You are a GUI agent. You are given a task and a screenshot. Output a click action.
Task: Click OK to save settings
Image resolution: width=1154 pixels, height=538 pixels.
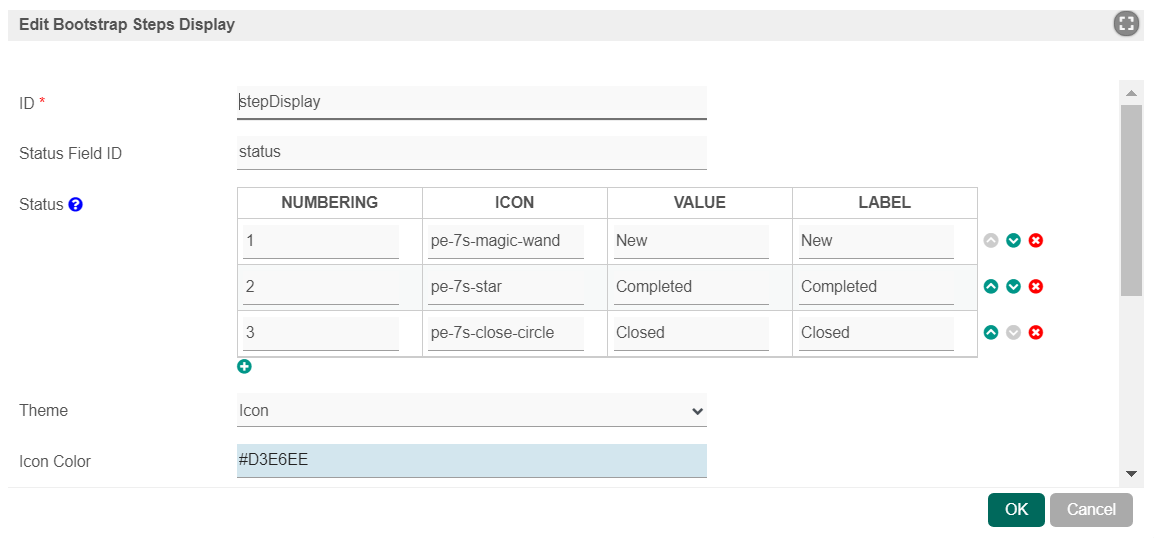pos(1016,510)
